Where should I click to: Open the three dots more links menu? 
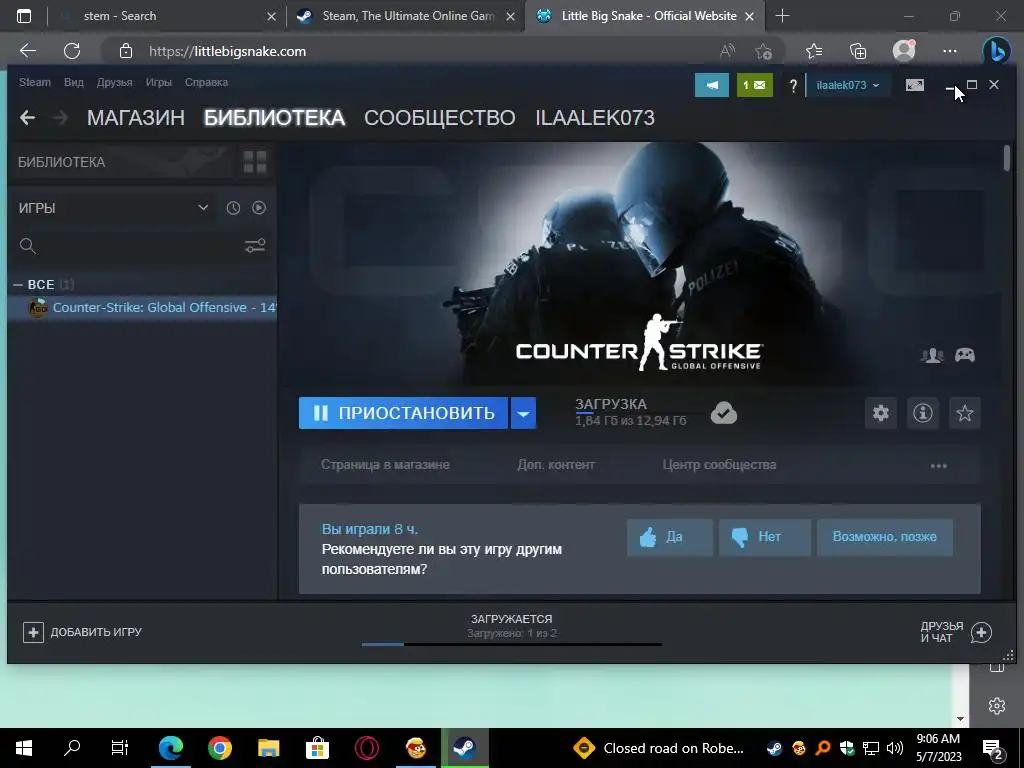(938, 466)
